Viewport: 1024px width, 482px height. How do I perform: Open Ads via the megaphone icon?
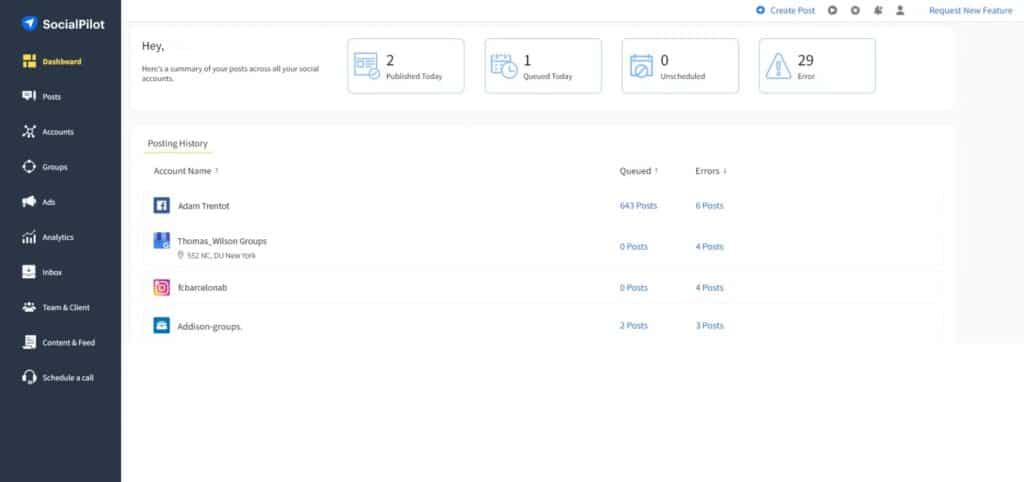pyautogui.click(x=29, y=202)
